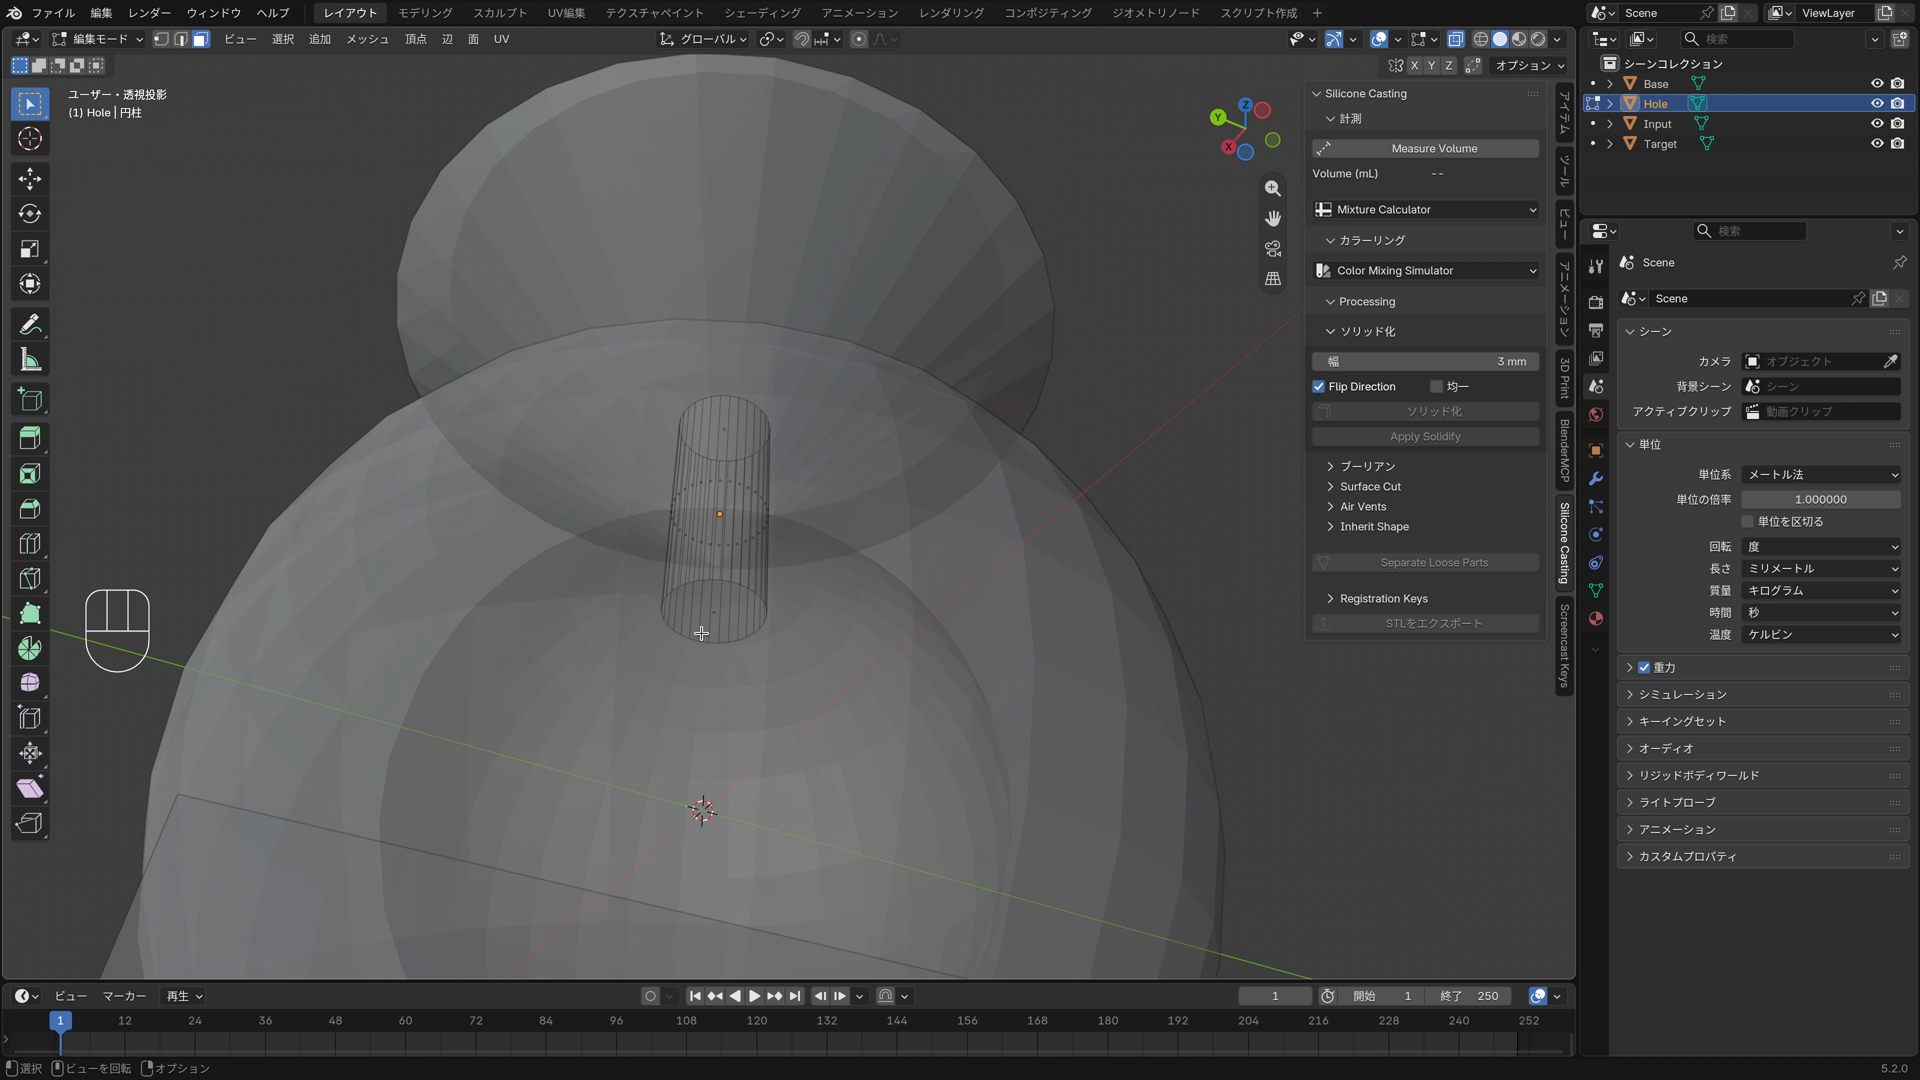
Task: Select the Rip Region tool
Action: coord(30,823)
